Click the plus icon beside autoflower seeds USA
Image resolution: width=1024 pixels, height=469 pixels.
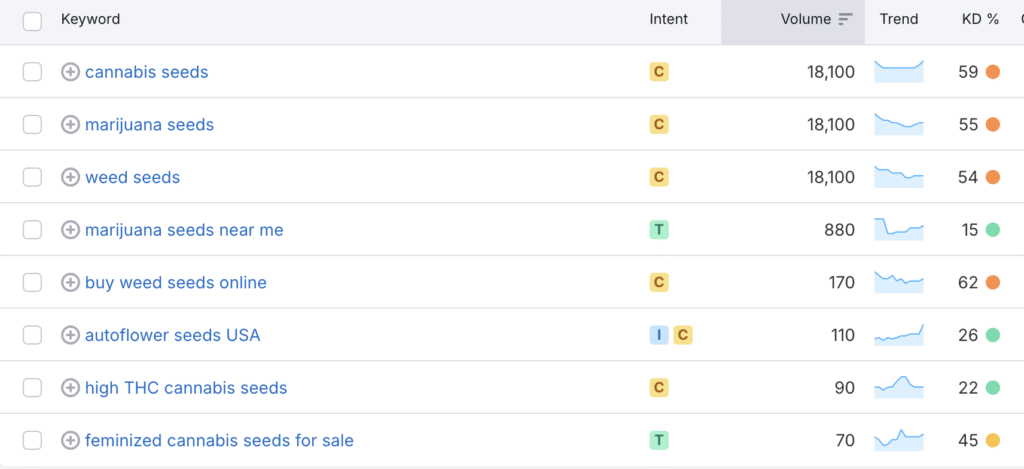click(x=71, y=335)
